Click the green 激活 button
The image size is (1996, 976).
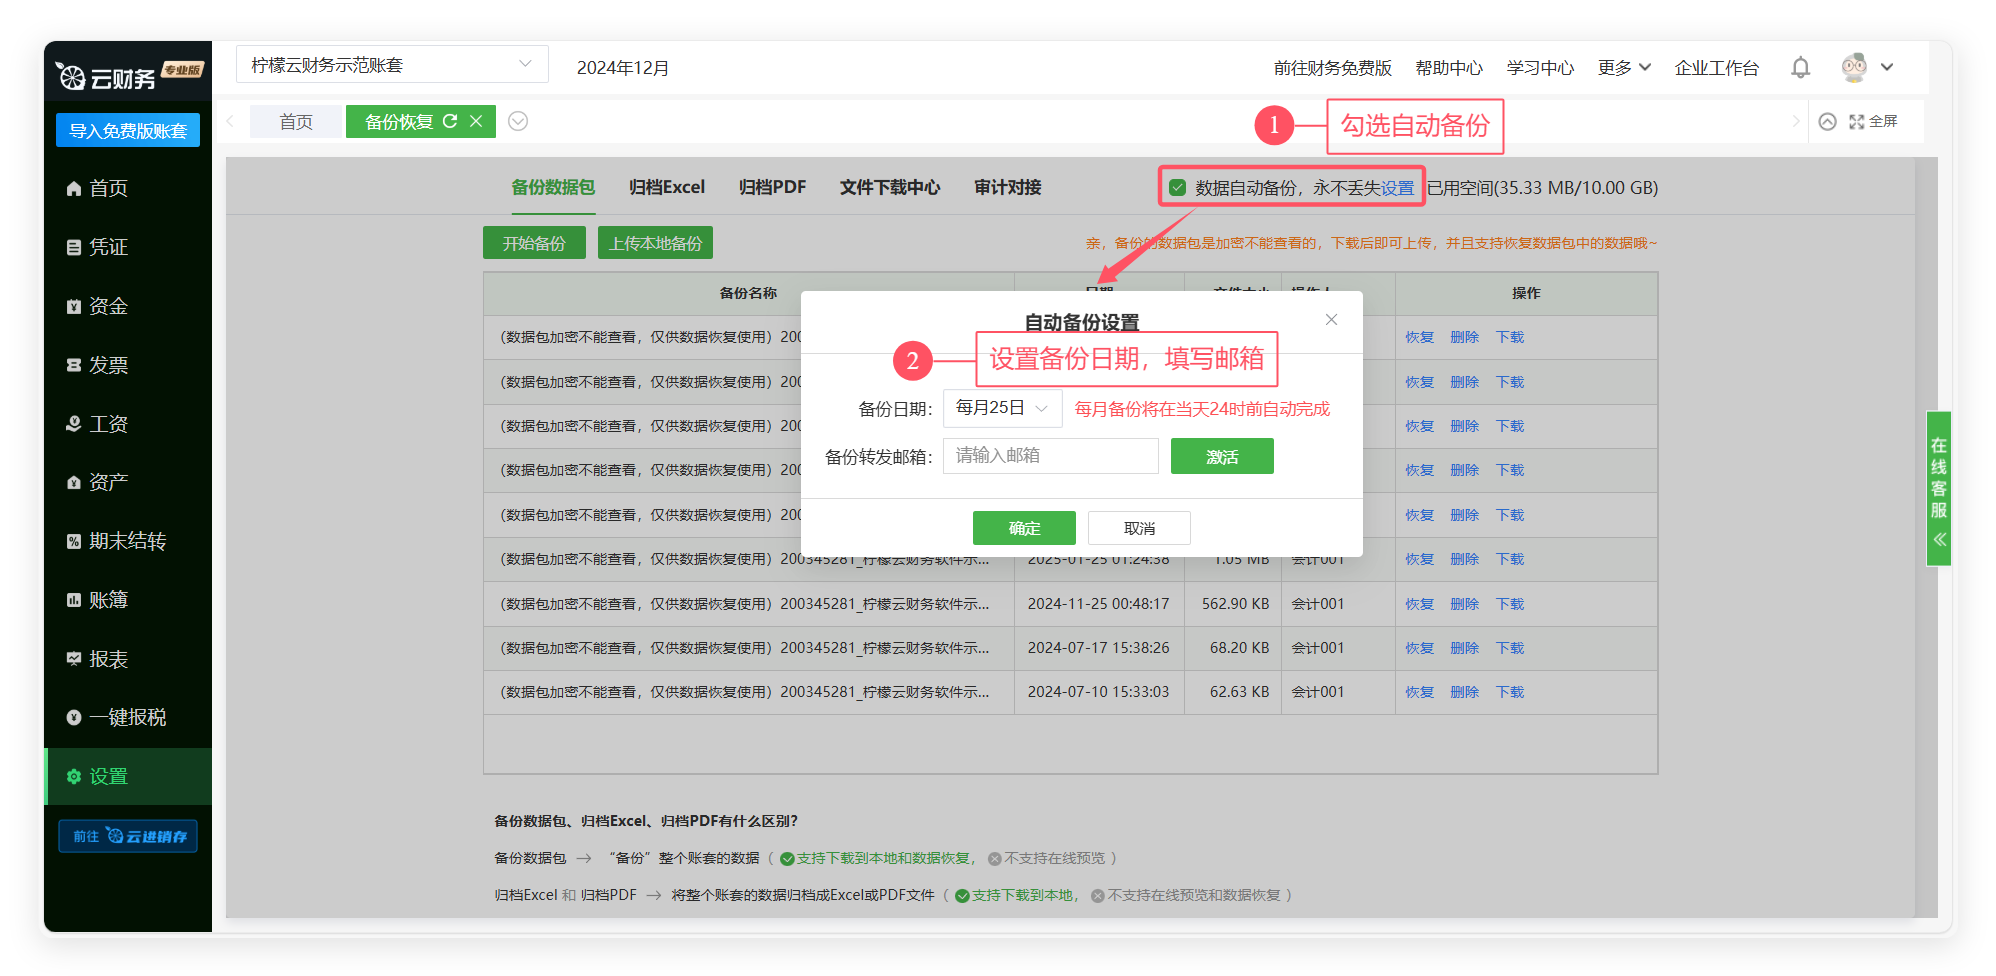(1221, 457)
